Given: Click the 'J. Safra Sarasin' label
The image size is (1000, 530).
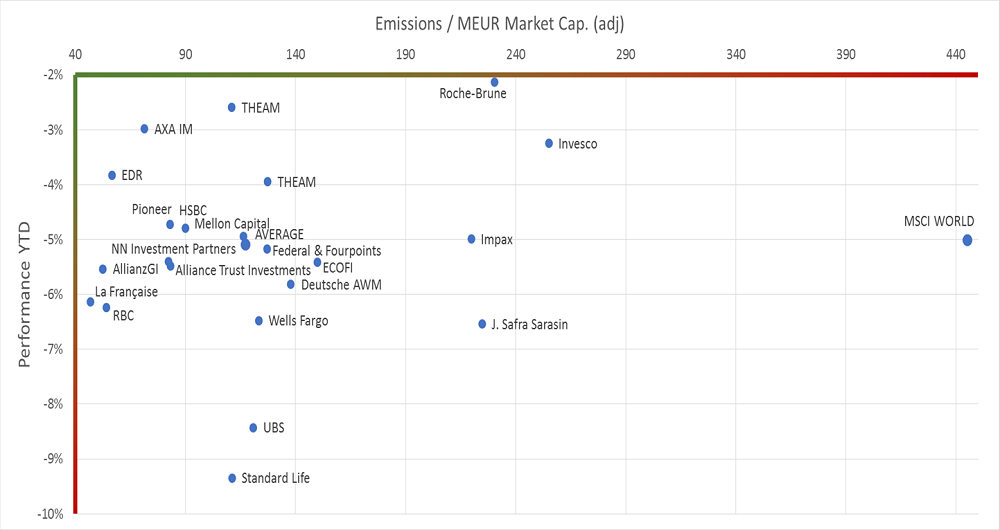Looking at the screenshot, I should 529,325.
